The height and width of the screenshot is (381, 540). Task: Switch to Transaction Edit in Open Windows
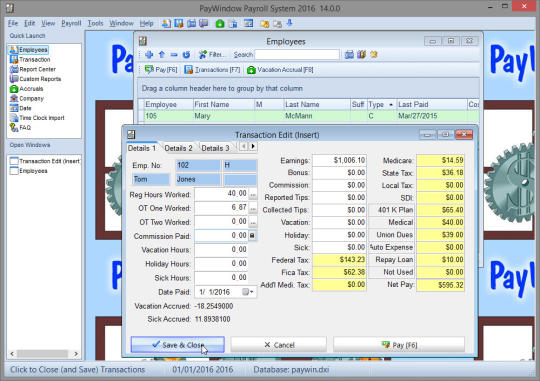(45, 161)
